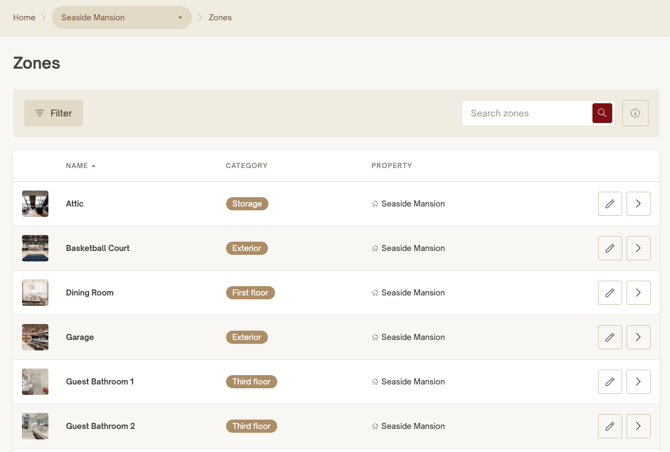This screenshot has width=670, height=452.
Task: Sort zones by Name column header
Action: point(80,166)
